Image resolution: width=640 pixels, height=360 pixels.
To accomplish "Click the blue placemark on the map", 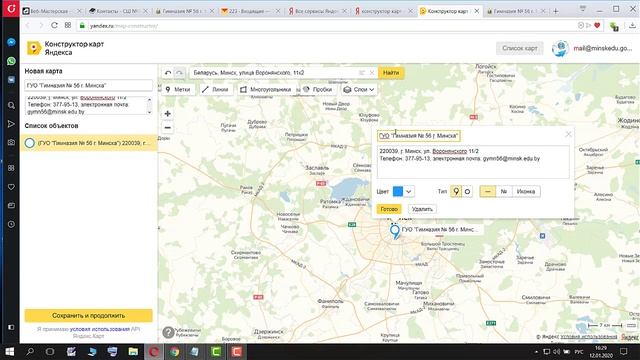I will click(395, 231).
